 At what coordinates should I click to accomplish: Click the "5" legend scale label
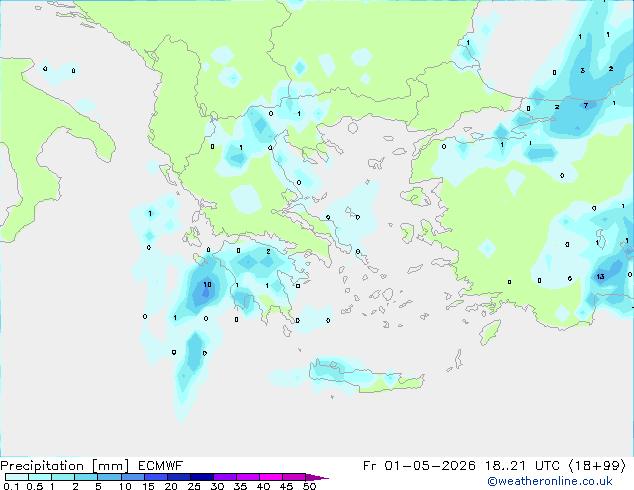pos(98,486)
